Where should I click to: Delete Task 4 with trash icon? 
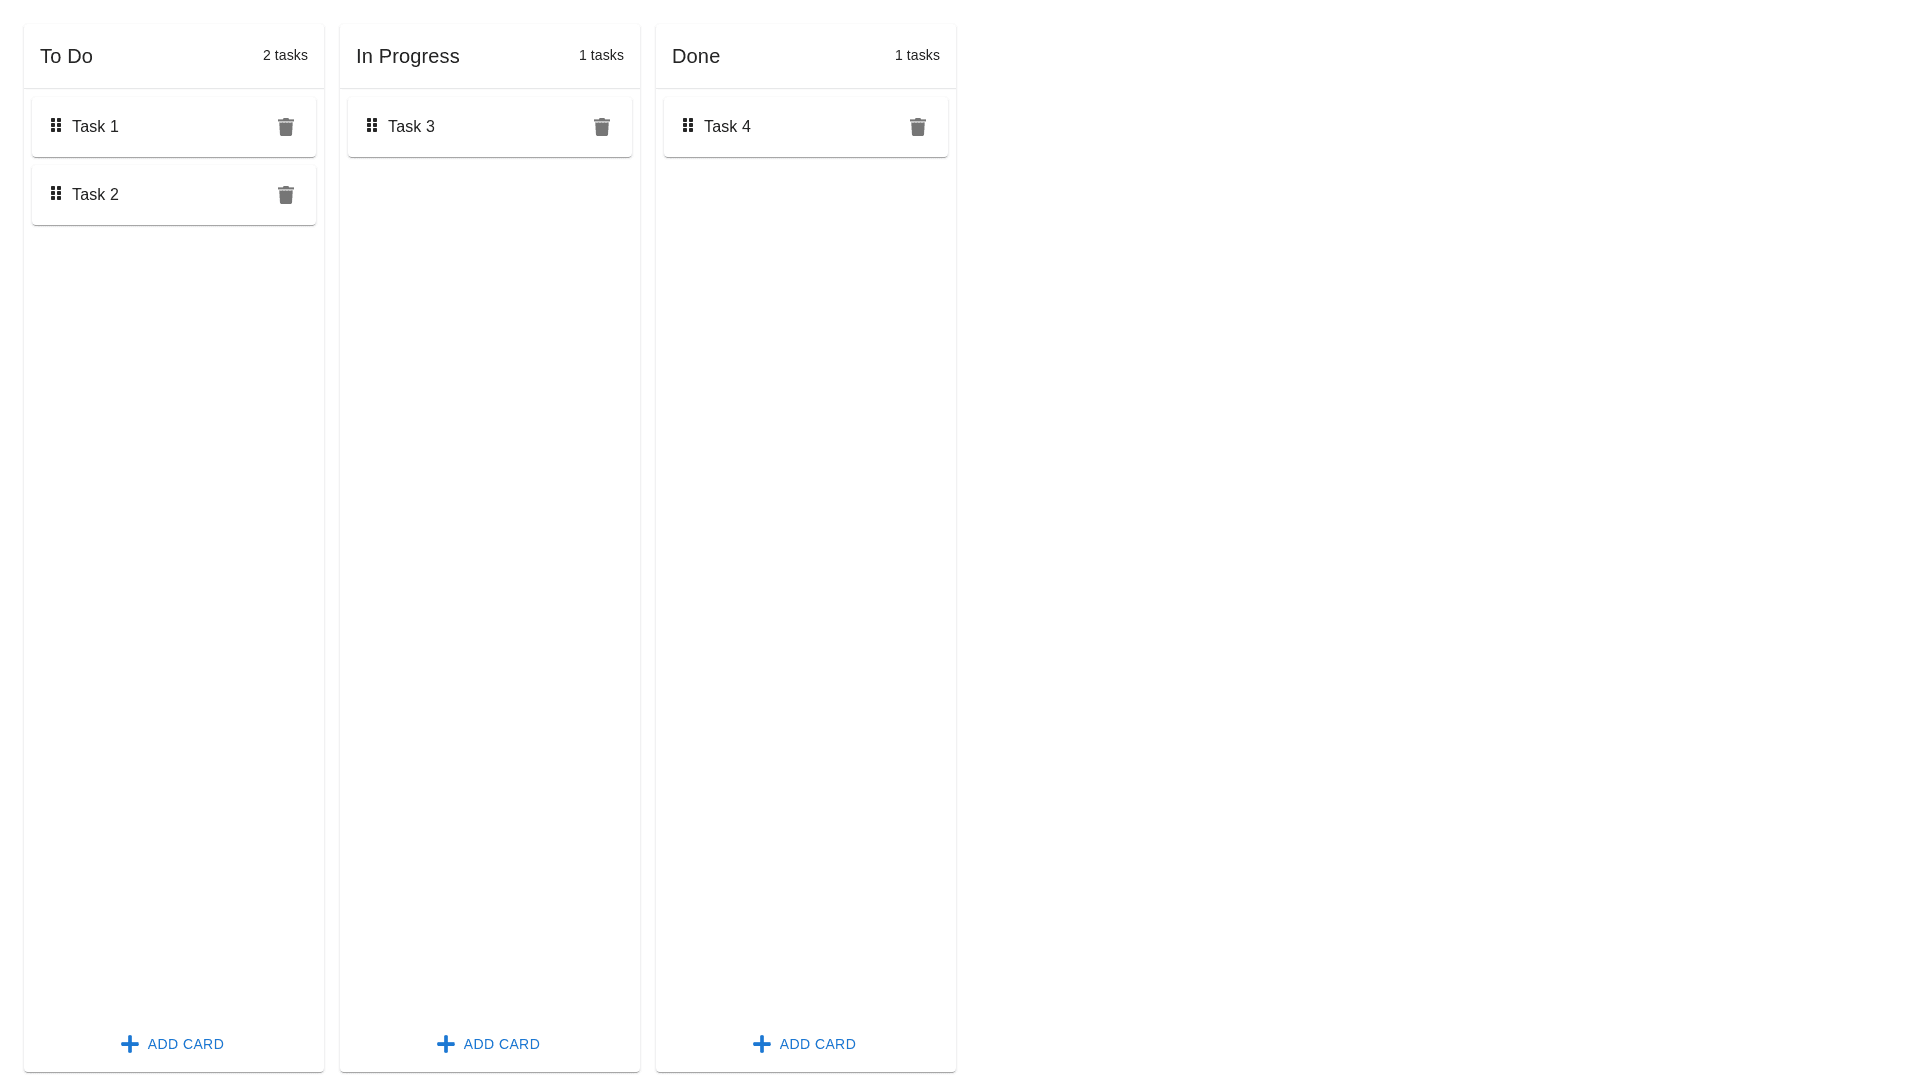(918, 127)
